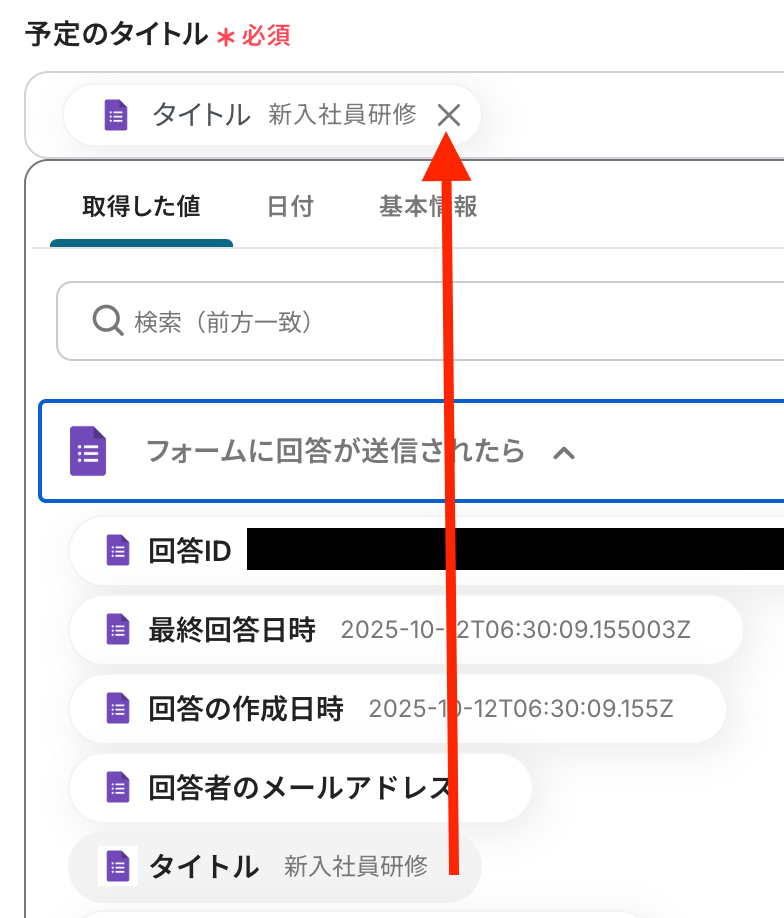This screenshot has height=918, width=784.
Task: Click the Forms icon next to 回答ID
Action: (118, 550)
